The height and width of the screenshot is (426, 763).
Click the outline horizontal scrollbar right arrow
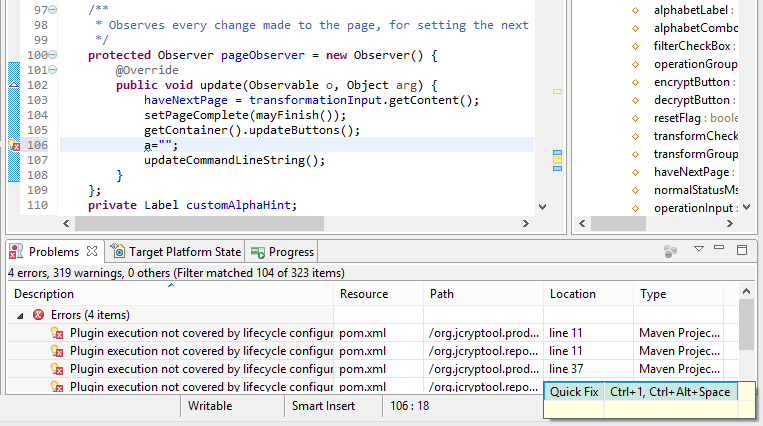729,223
